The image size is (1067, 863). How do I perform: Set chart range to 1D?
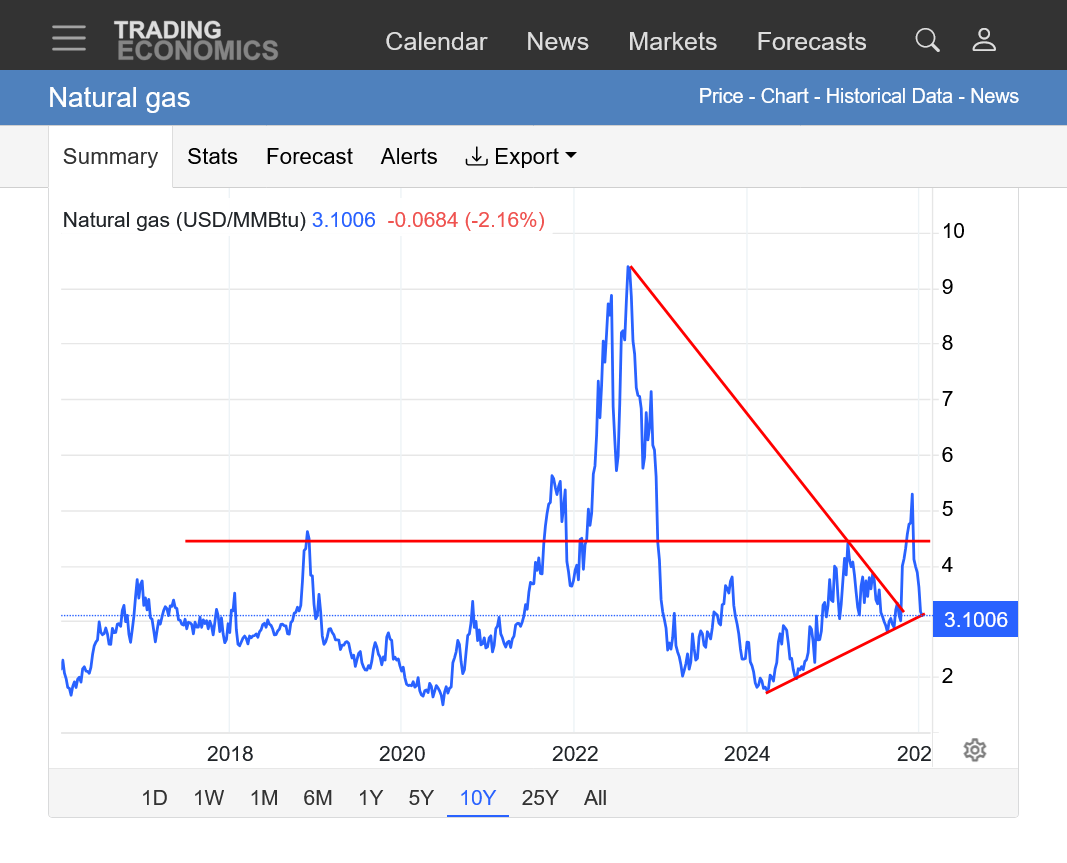154,798
